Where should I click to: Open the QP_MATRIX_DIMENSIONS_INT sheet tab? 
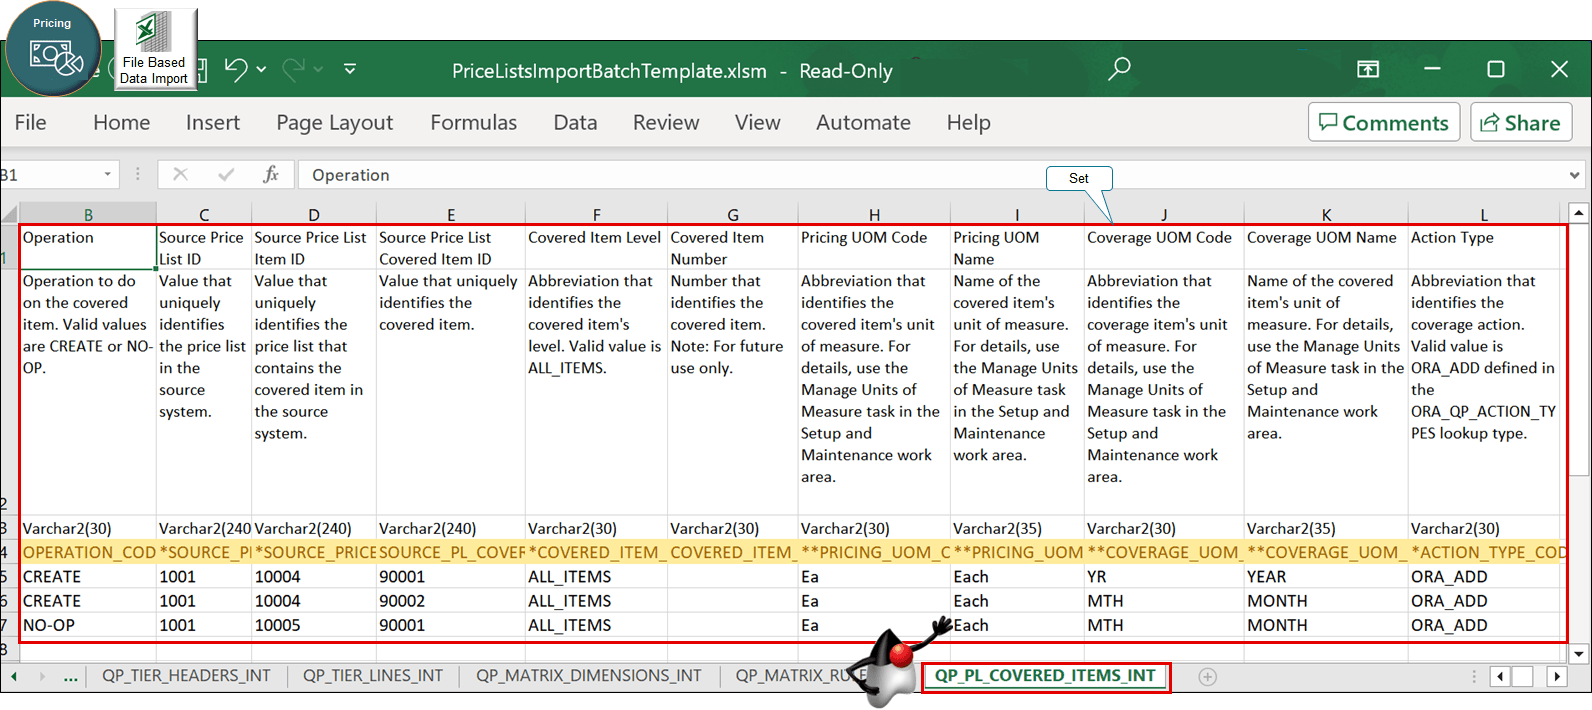tap(589, 676)
